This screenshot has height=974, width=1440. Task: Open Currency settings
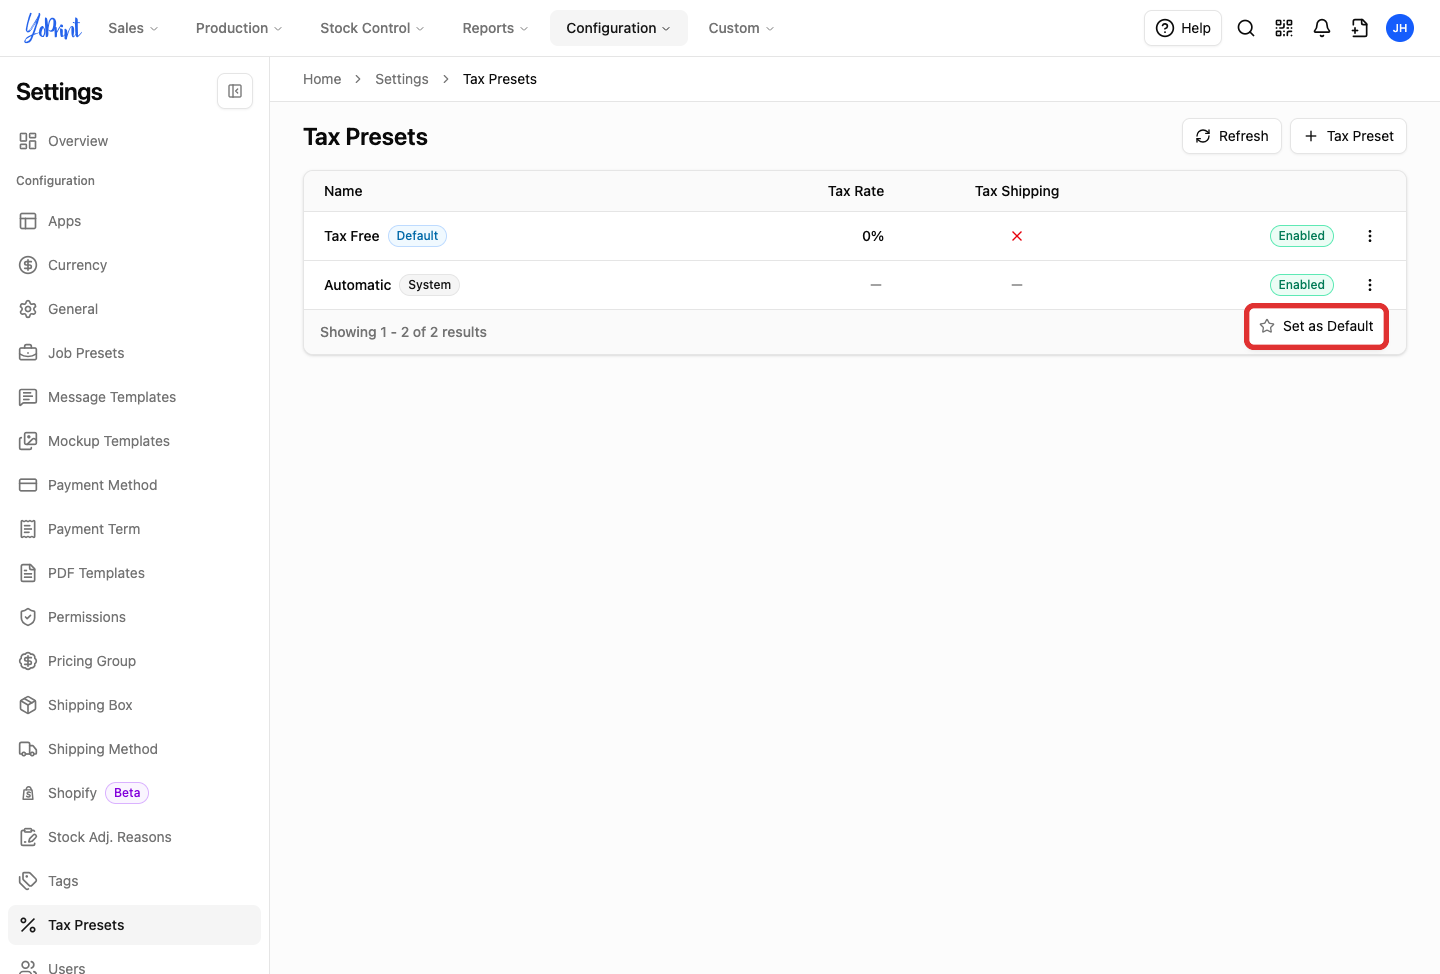134,265
